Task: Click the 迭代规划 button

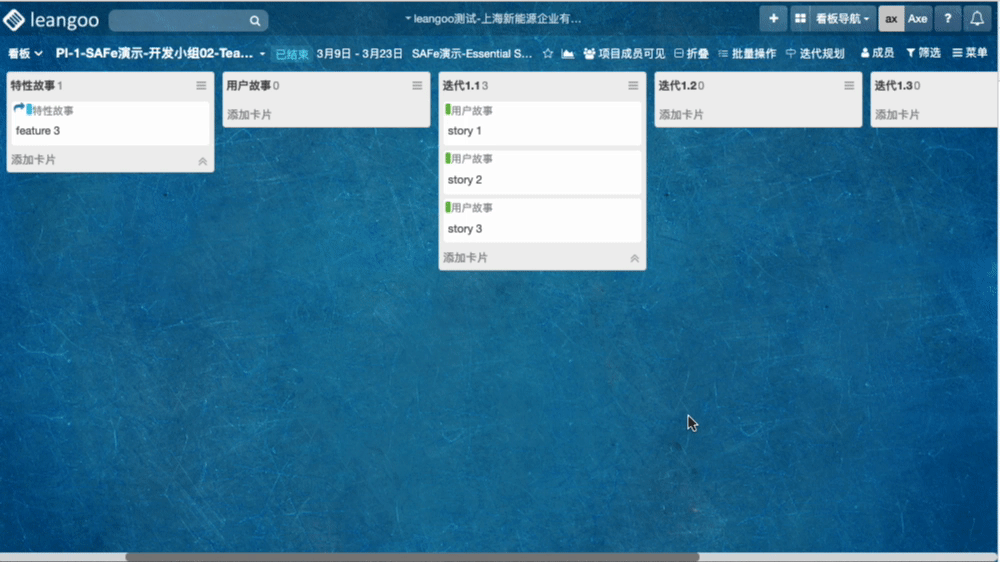Action: [815, 54]
